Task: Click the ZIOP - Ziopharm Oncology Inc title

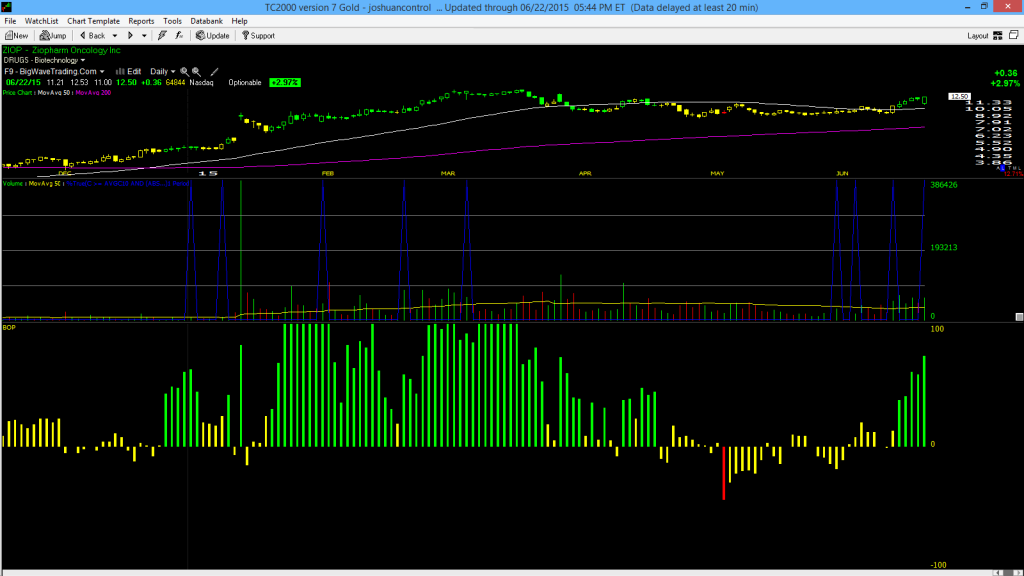Action: click(x=61, y=50)
